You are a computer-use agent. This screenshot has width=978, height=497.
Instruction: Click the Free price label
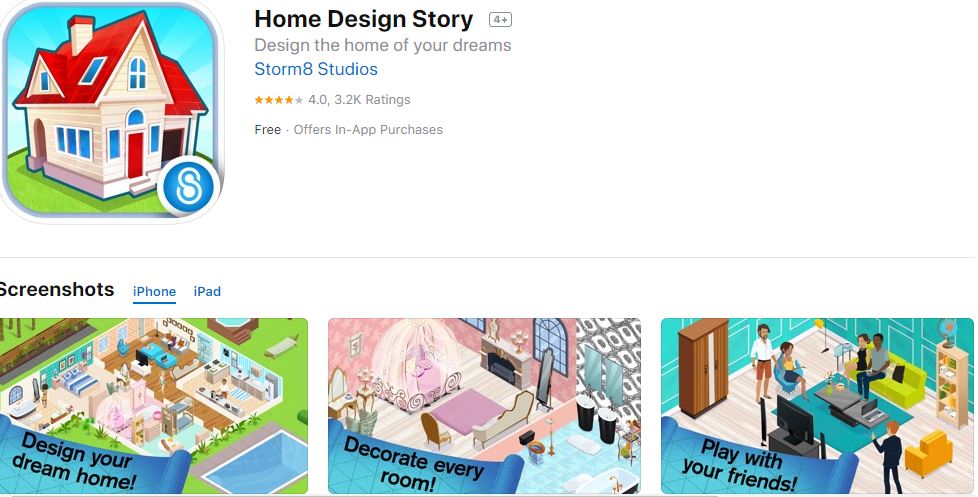pos(268,130)
